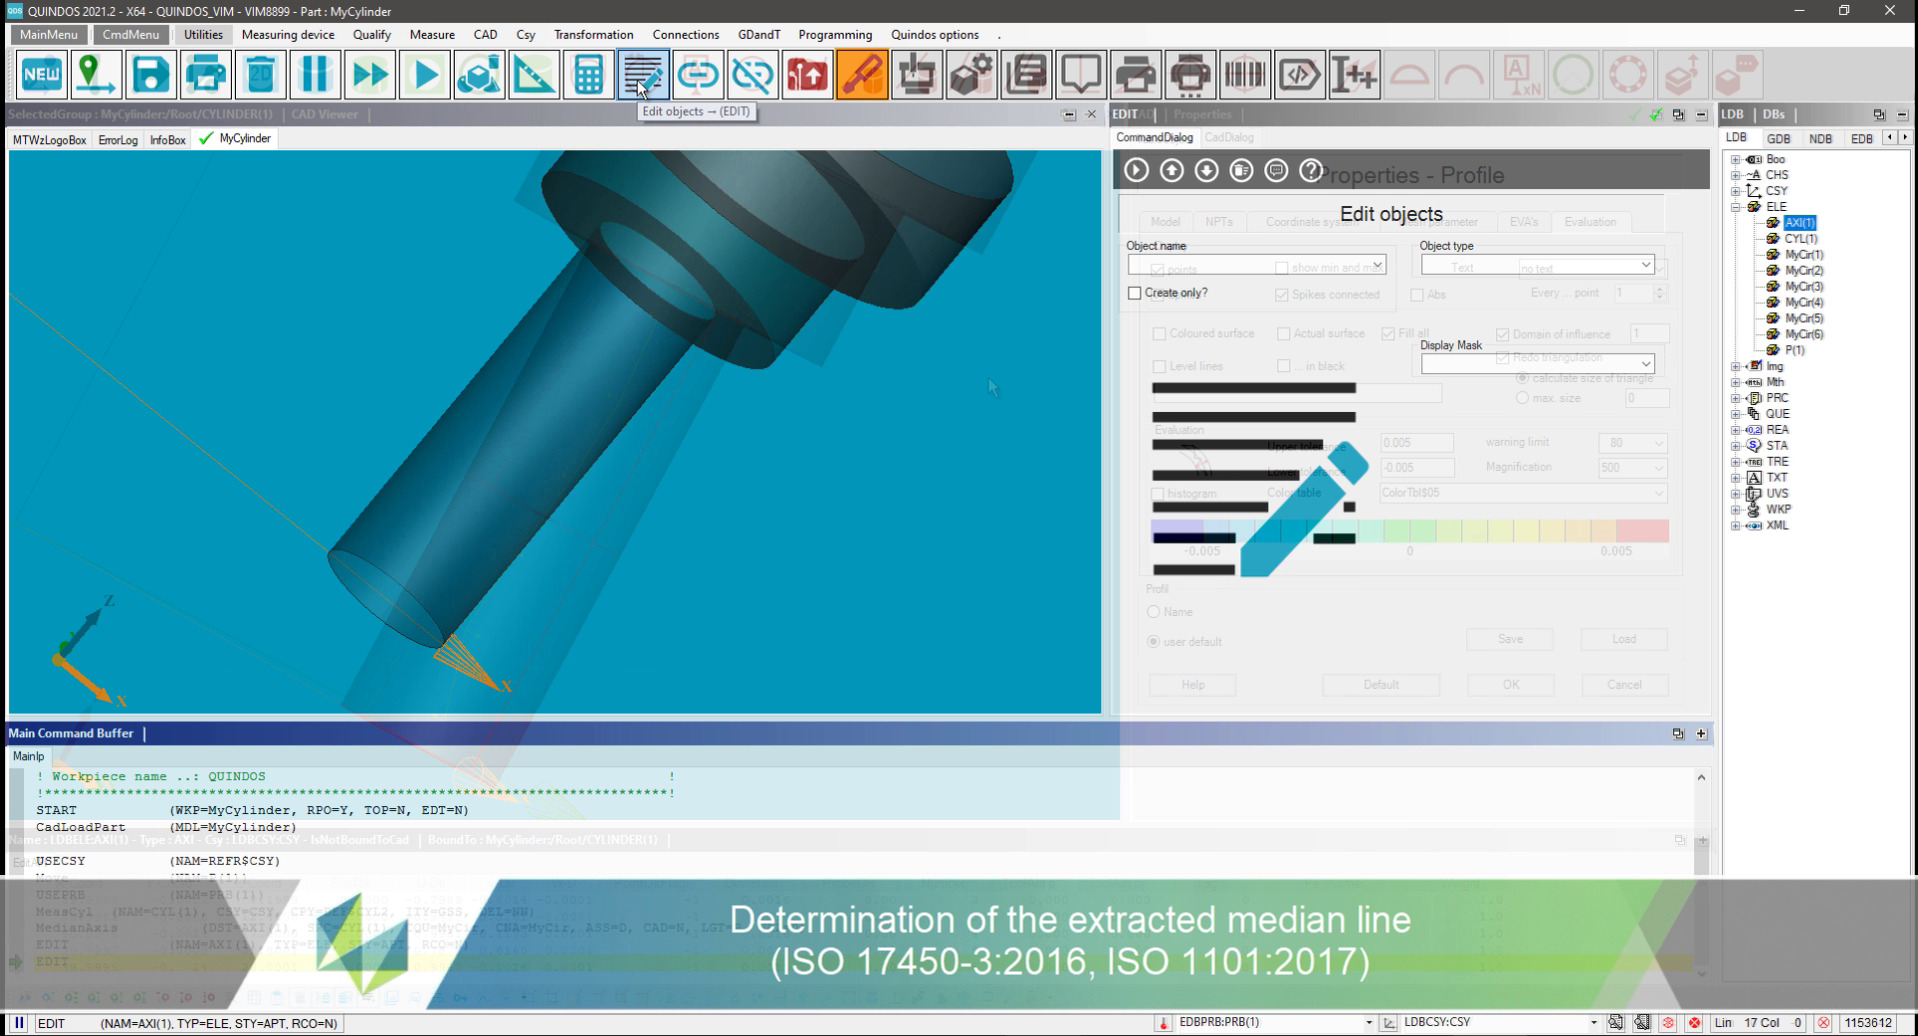Toggle the Spikes connected checkbox
Viewport: 1918px width, 1036px height.
tap(1283, 294)
